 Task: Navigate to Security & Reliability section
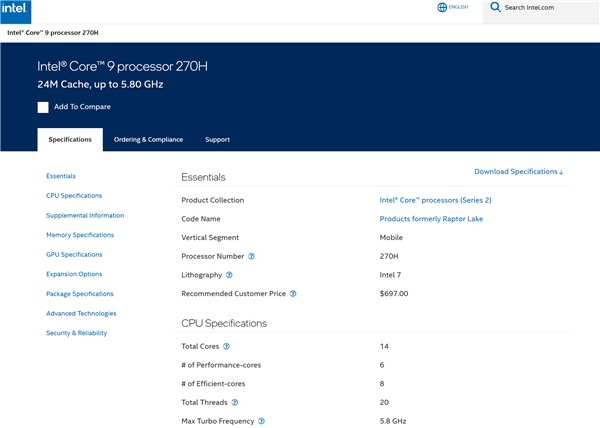click(x=76, y=333)
